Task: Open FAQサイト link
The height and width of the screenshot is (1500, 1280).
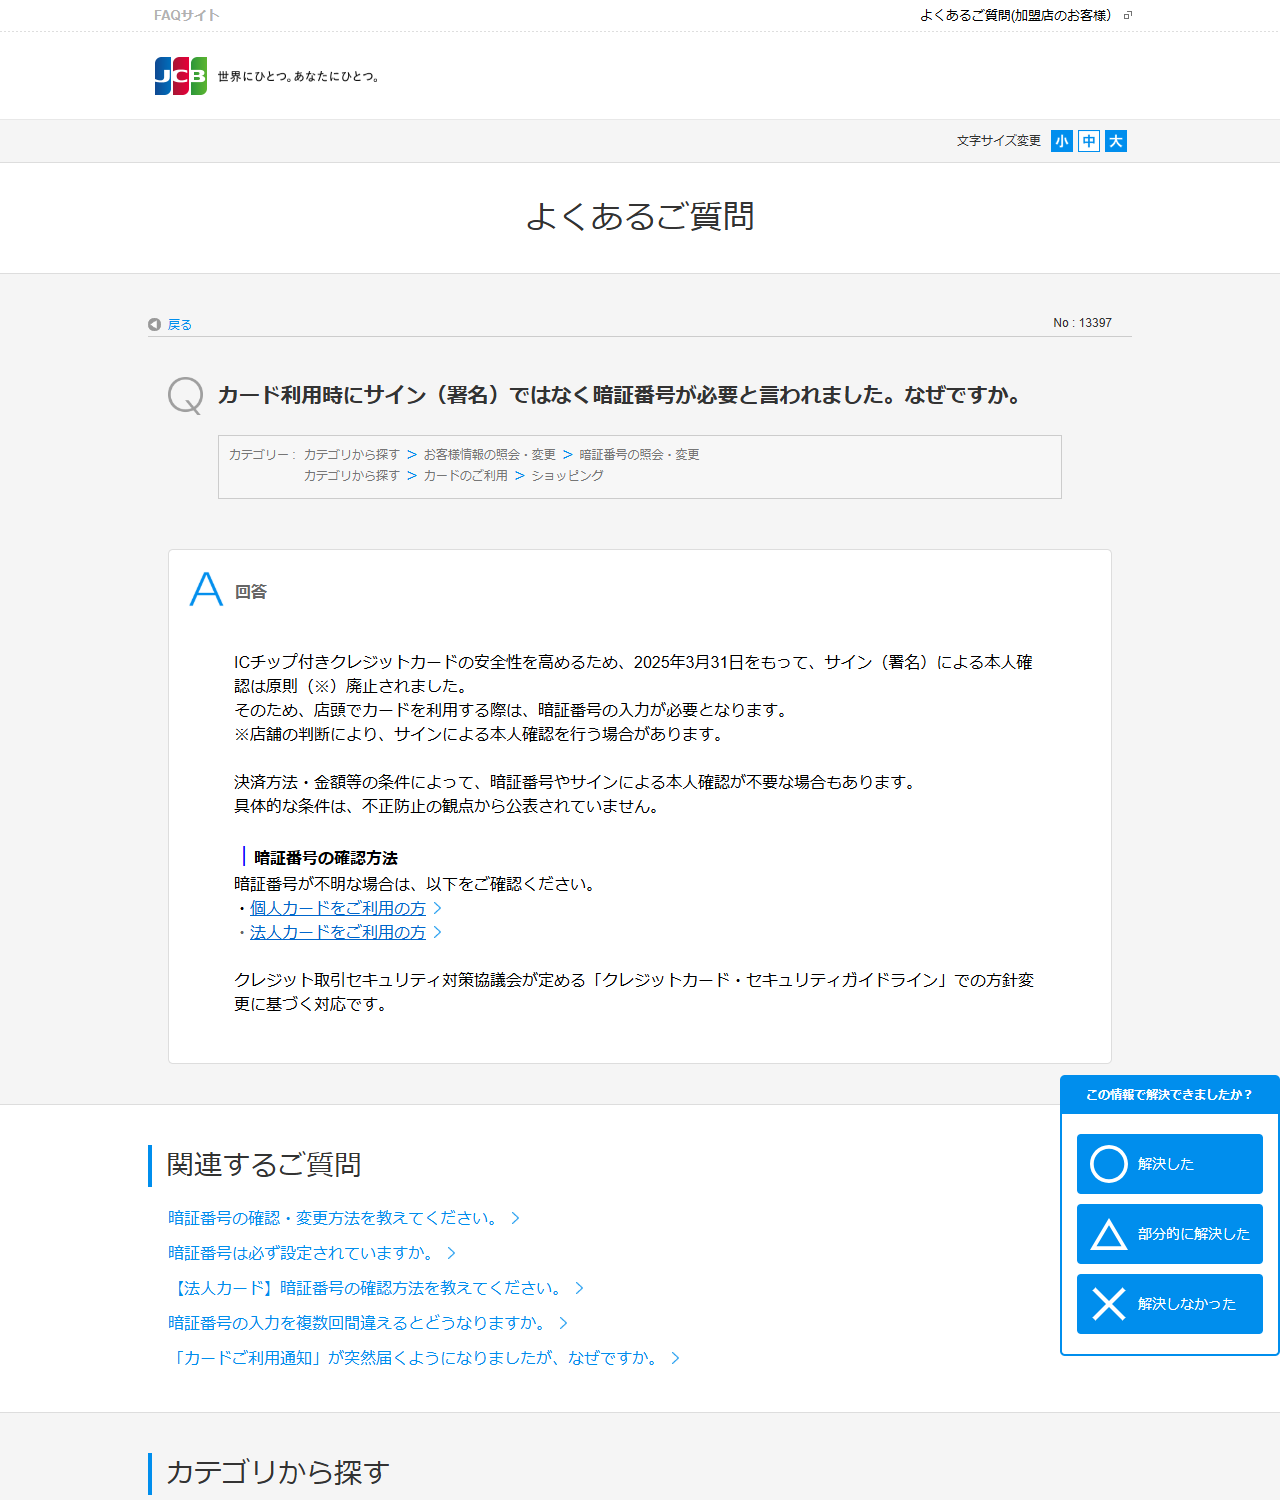Action: 187,15
